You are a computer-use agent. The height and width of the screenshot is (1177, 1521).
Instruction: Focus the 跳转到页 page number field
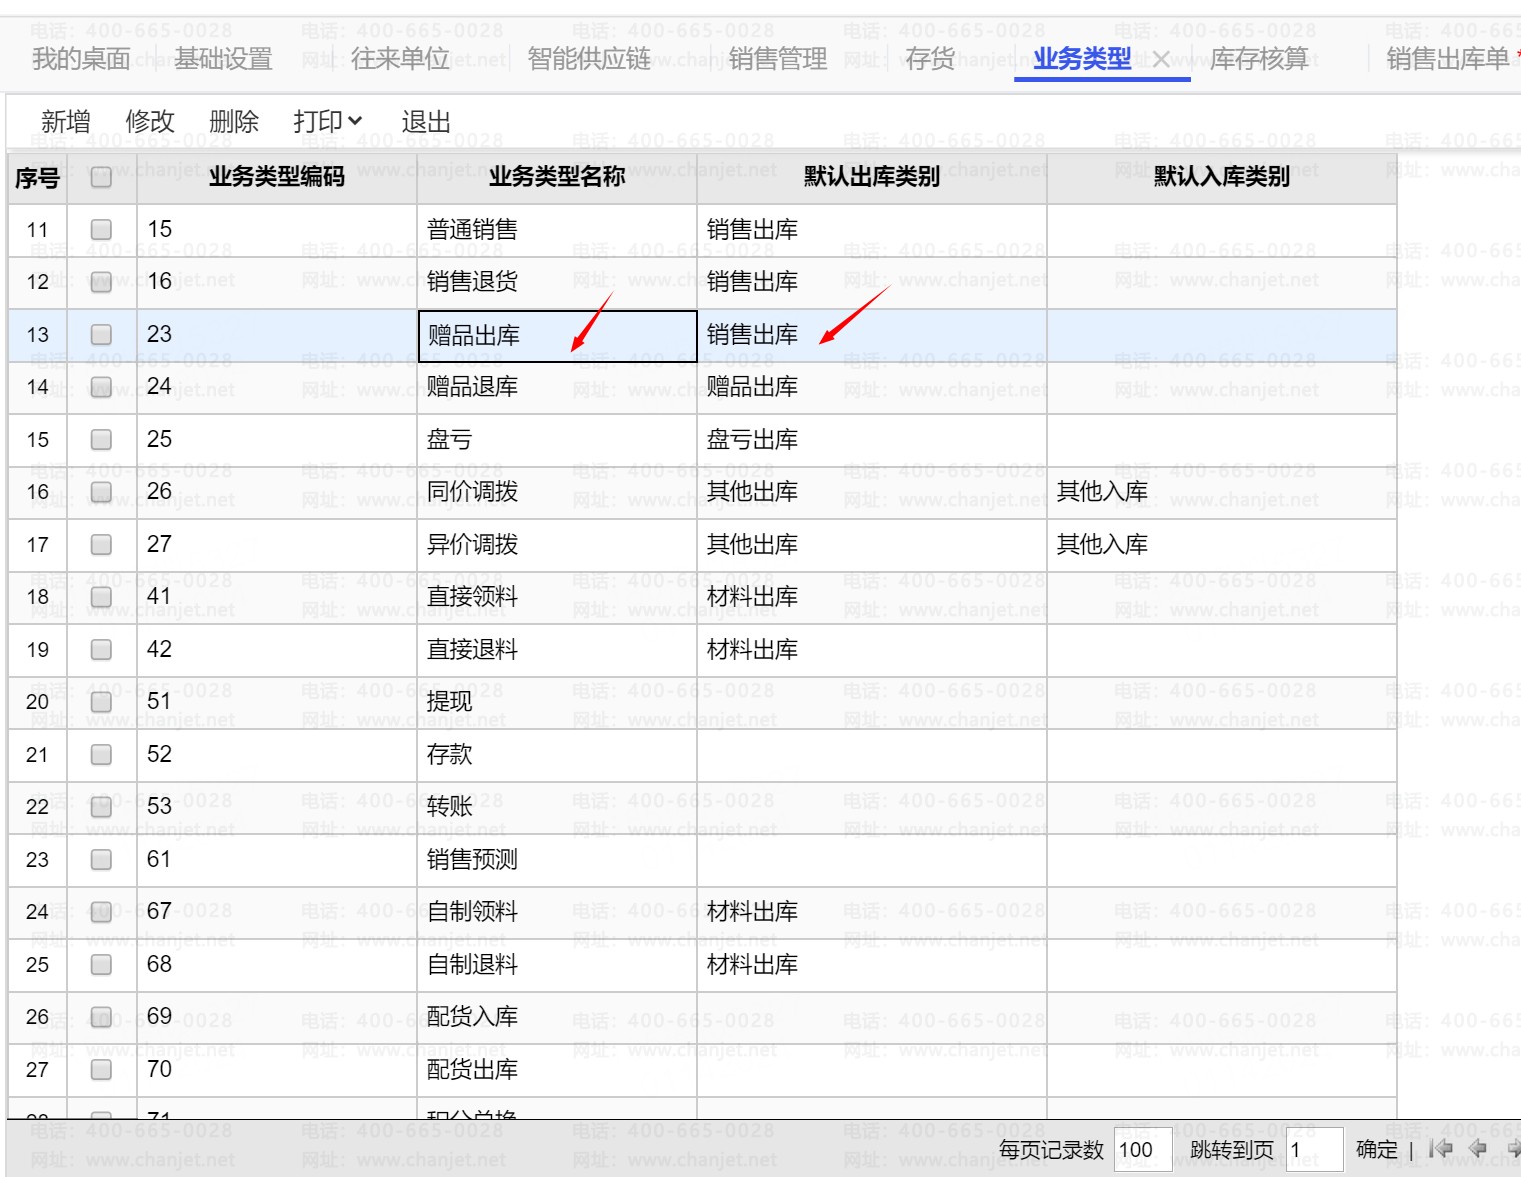(1313, 1150)
